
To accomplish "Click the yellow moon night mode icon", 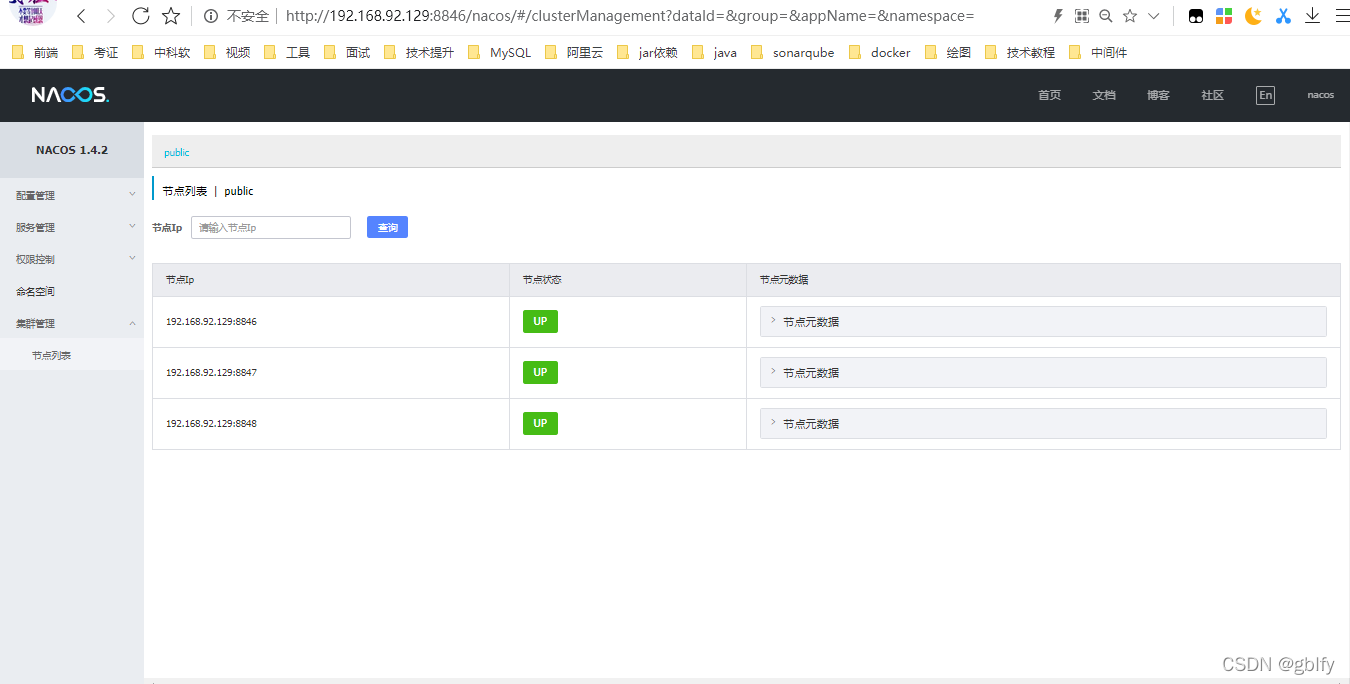I will point(1253,16).
